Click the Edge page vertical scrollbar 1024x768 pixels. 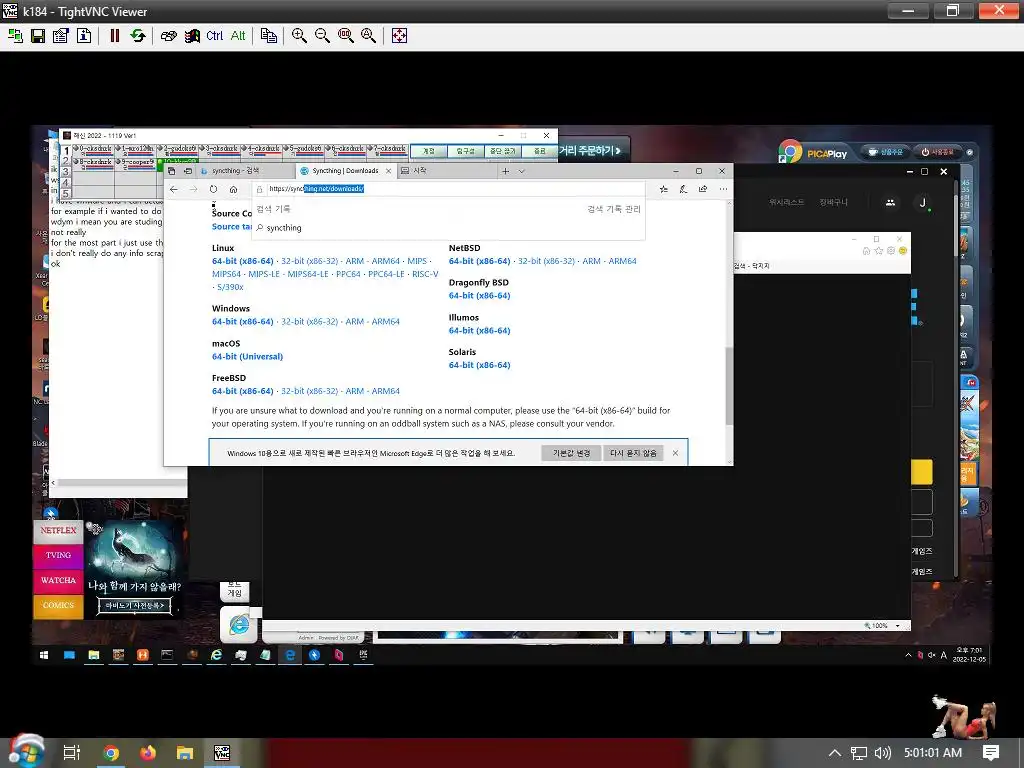(729, 385)
